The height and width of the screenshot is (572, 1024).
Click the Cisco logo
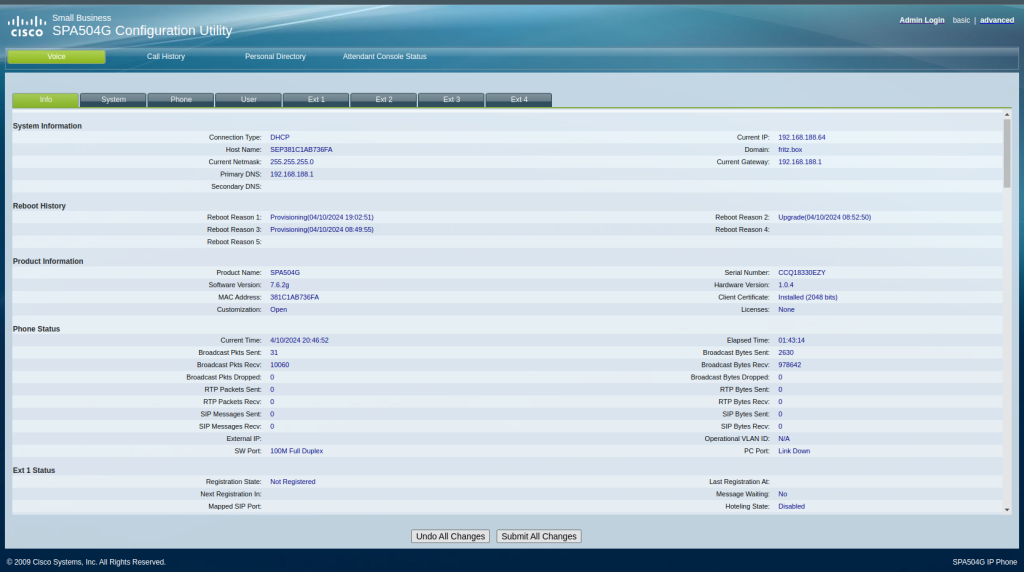(x=26, y=26)
